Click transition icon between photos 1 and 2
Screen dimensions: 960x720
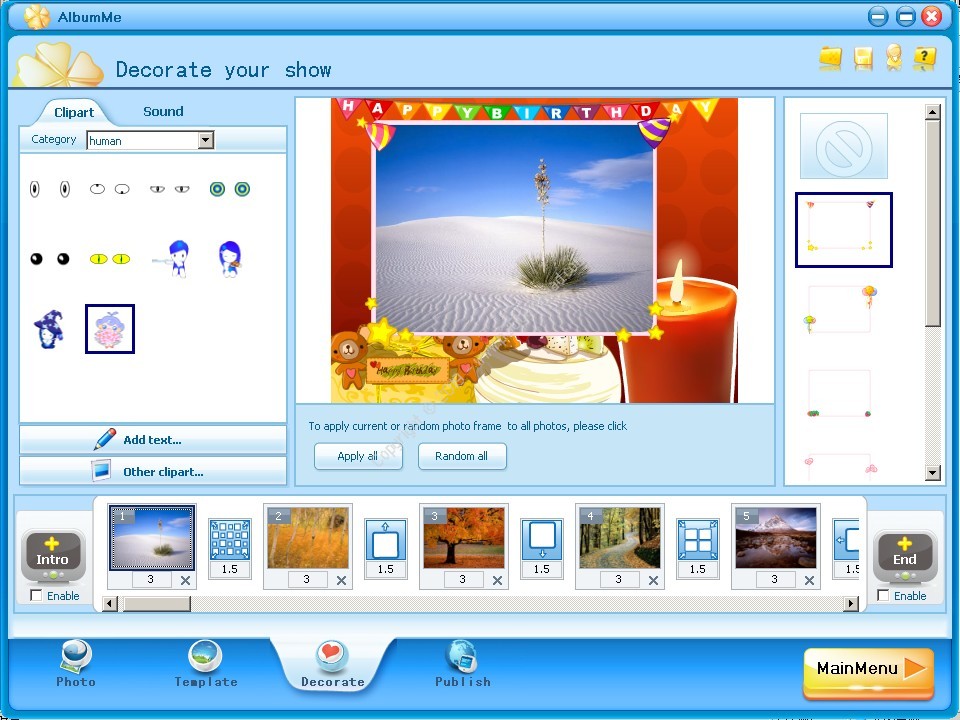pos(229,540)
